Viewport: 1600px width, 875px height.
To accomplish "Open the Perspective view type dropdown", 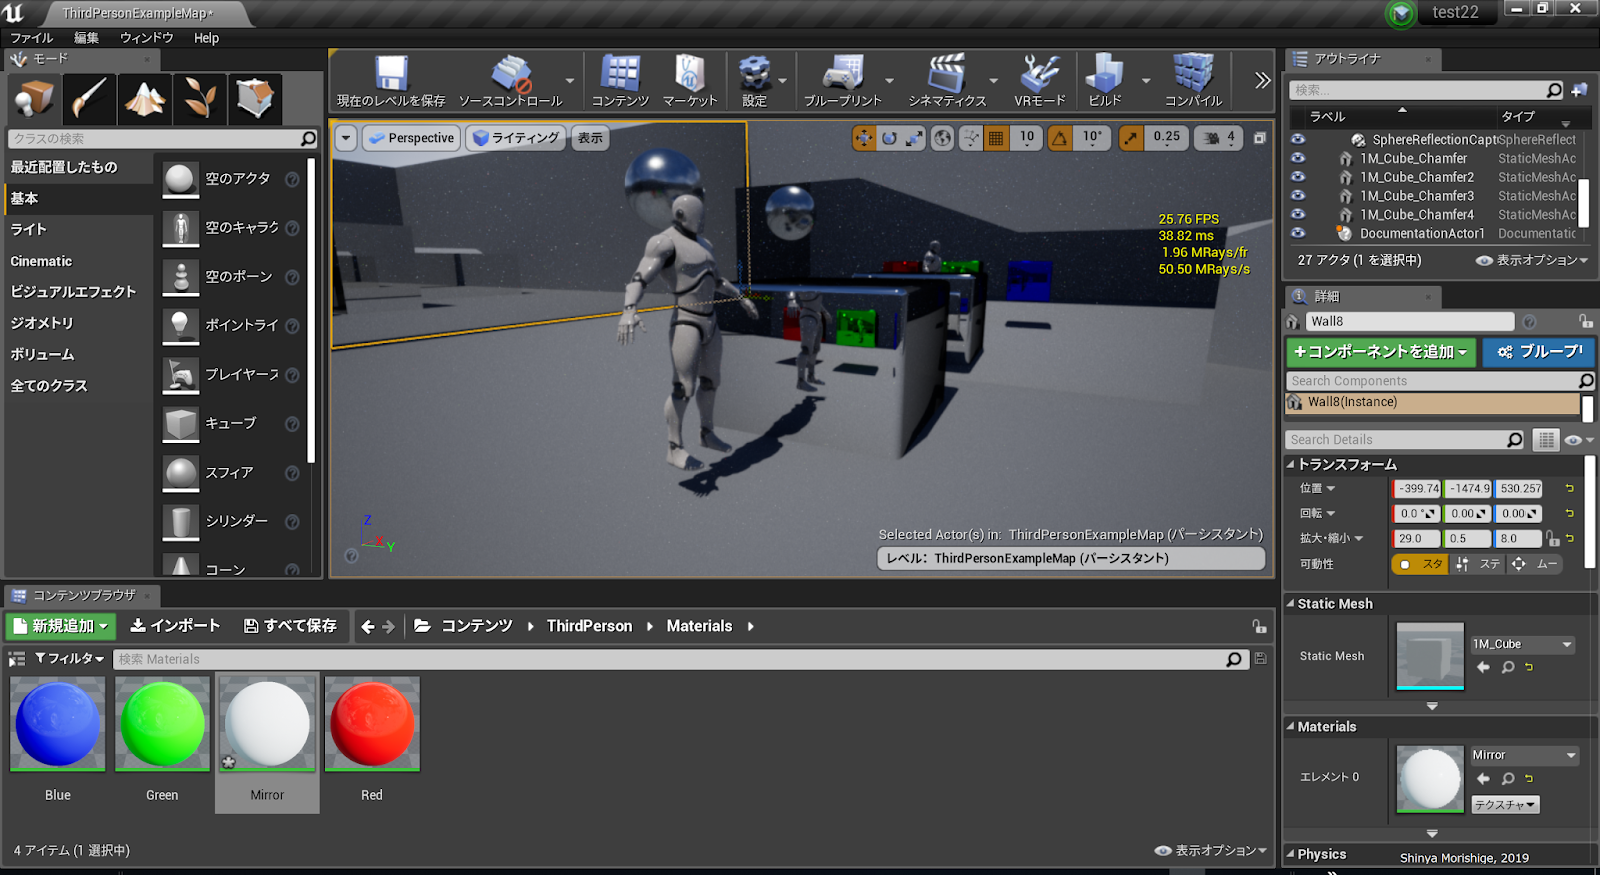I will pyautogui.click(x=411, y=138).
